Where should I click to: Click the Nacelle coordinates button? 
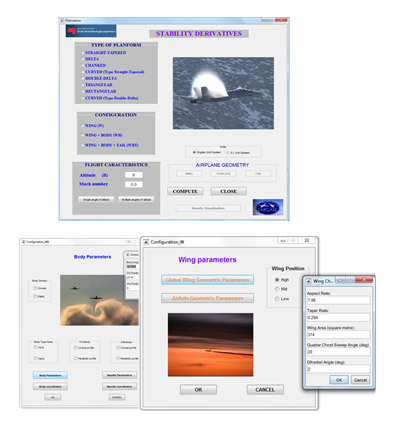point(120,387)
